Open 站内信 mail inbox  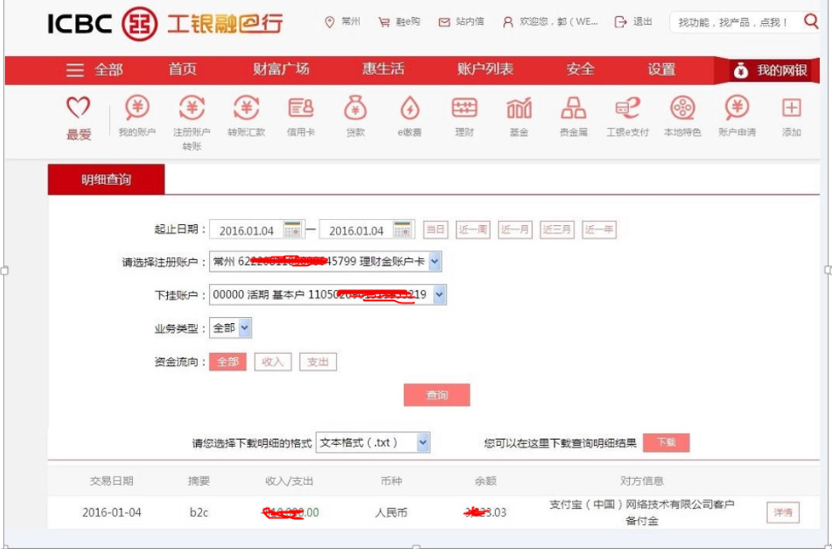point(461,22)
